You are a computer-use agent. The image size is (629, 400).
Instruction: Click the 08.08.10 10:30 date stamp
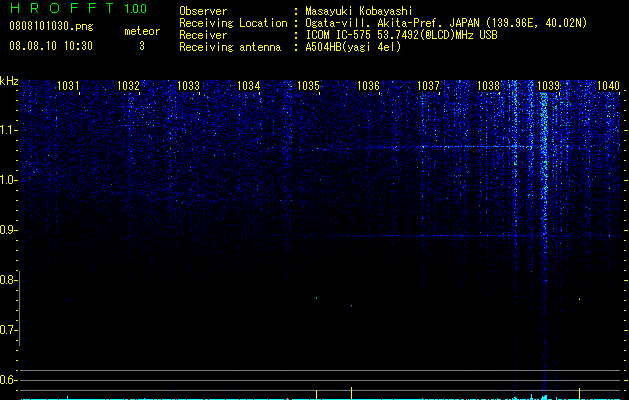pos(51,46)
